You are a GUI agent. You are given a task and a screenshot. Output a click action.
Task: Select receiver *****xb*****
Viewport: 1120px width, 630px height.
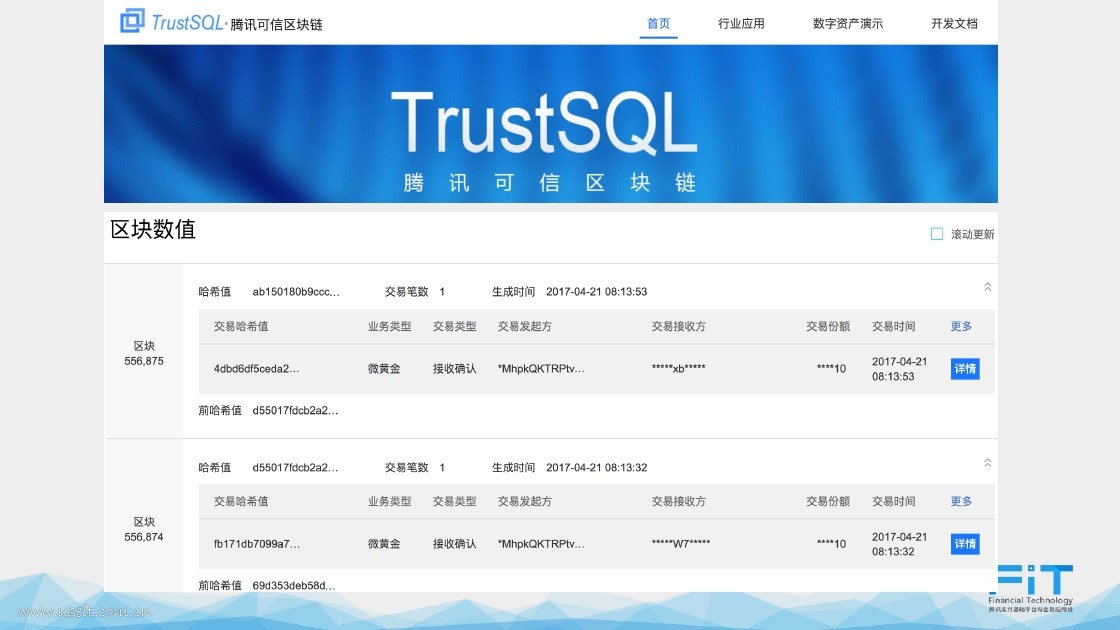tap(678, 369)
